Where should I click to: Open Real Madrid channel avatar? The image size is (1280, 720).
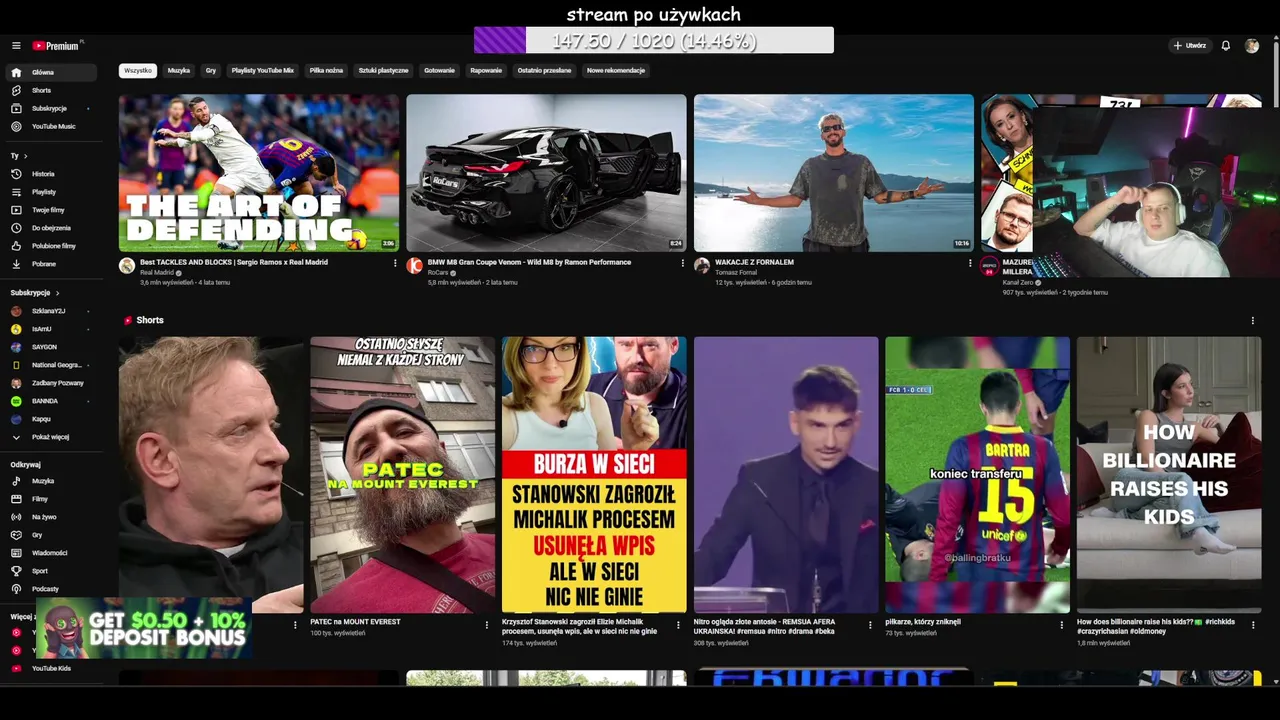(127, 266)
